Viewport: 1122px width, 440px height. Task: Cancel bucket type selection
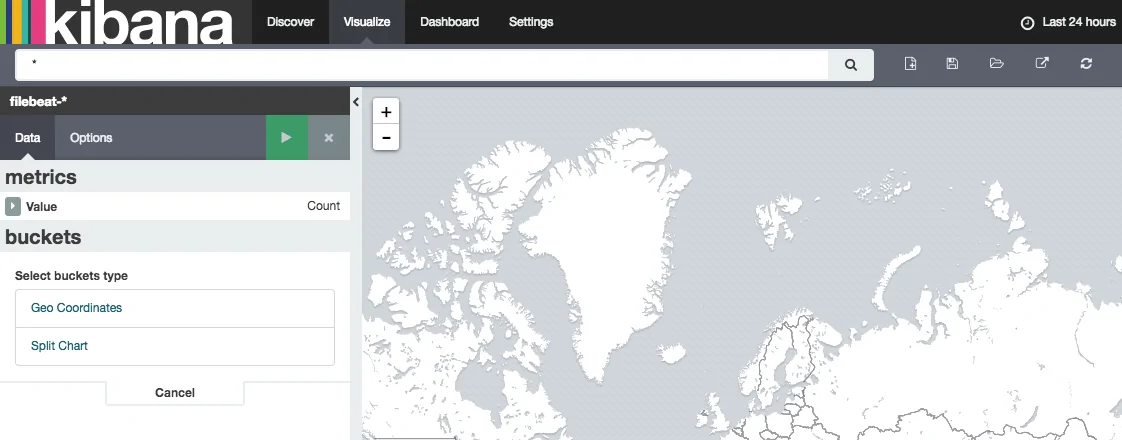click(175, 393)
